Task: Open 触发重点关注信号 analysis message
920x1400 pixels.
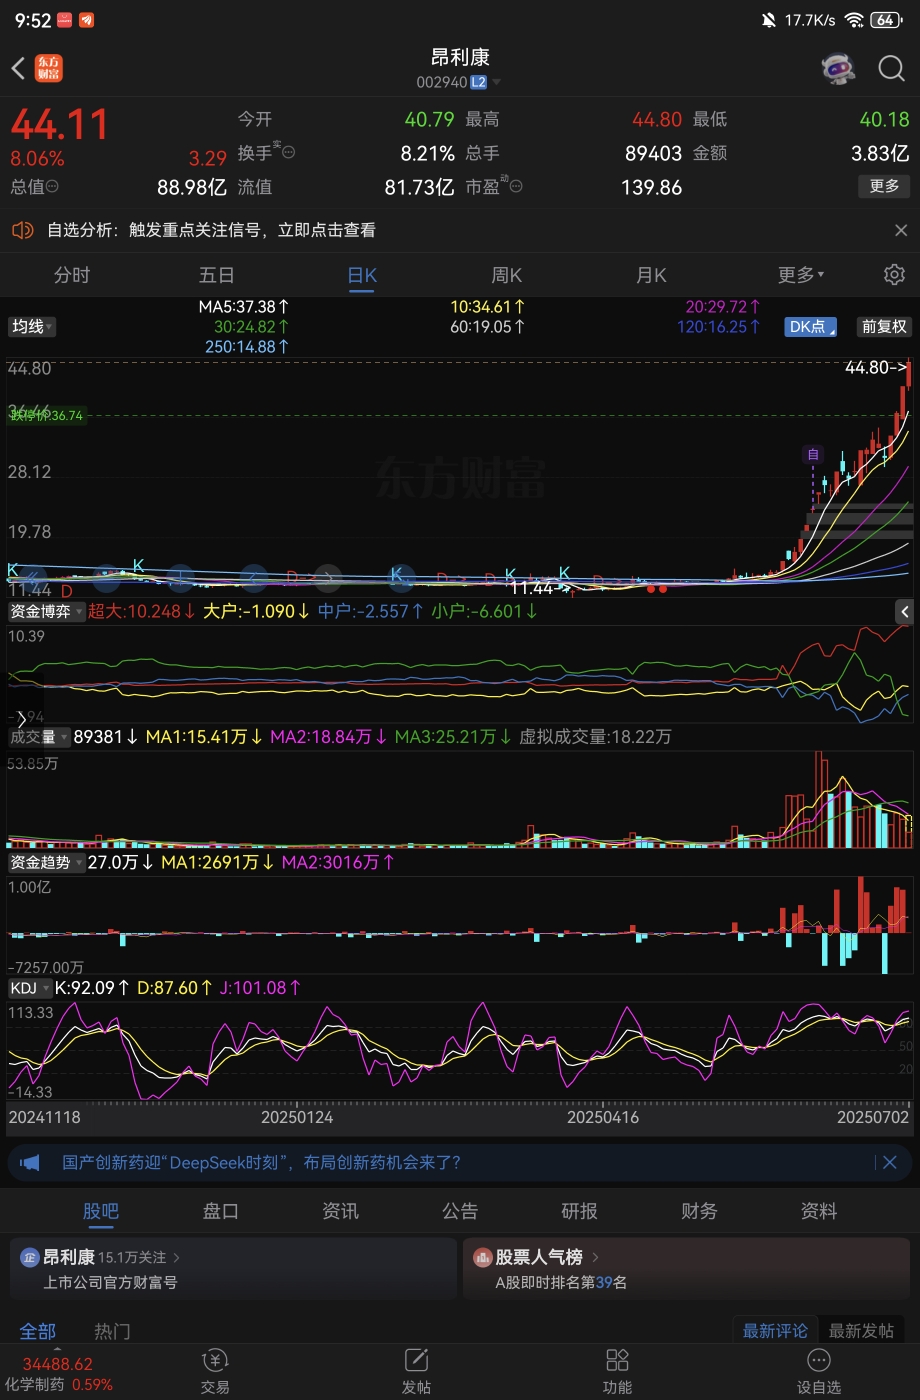Action: click(252, 230)
